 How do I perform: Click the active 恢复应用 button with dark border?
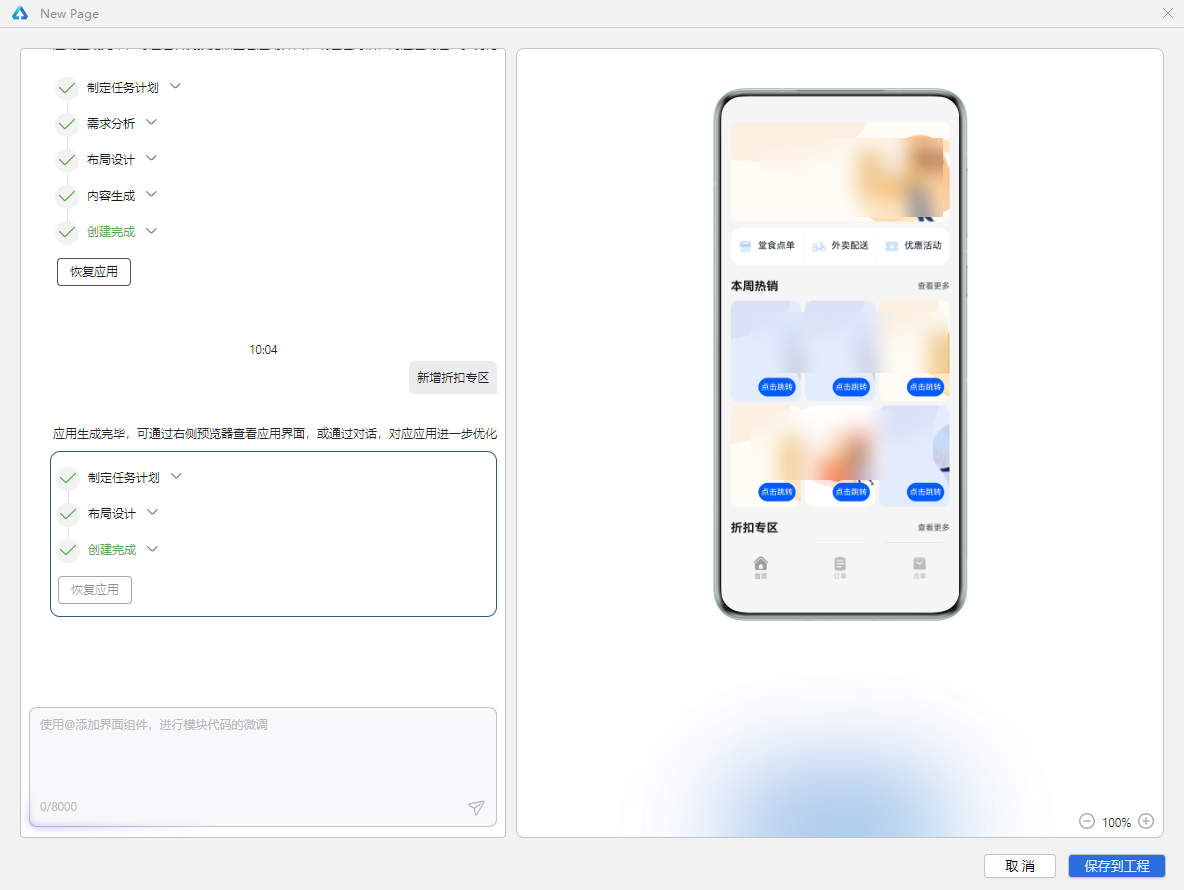94,272
